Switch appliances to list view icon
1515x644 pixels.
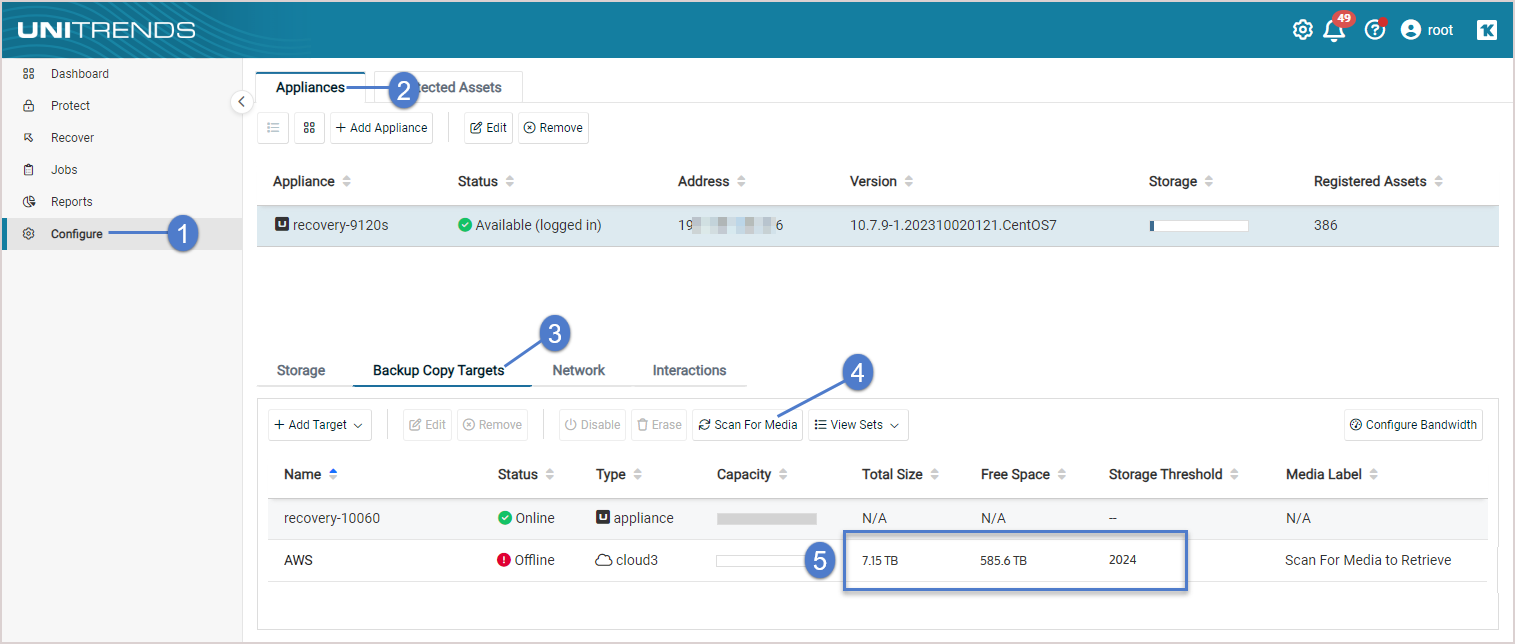point(273,128)
